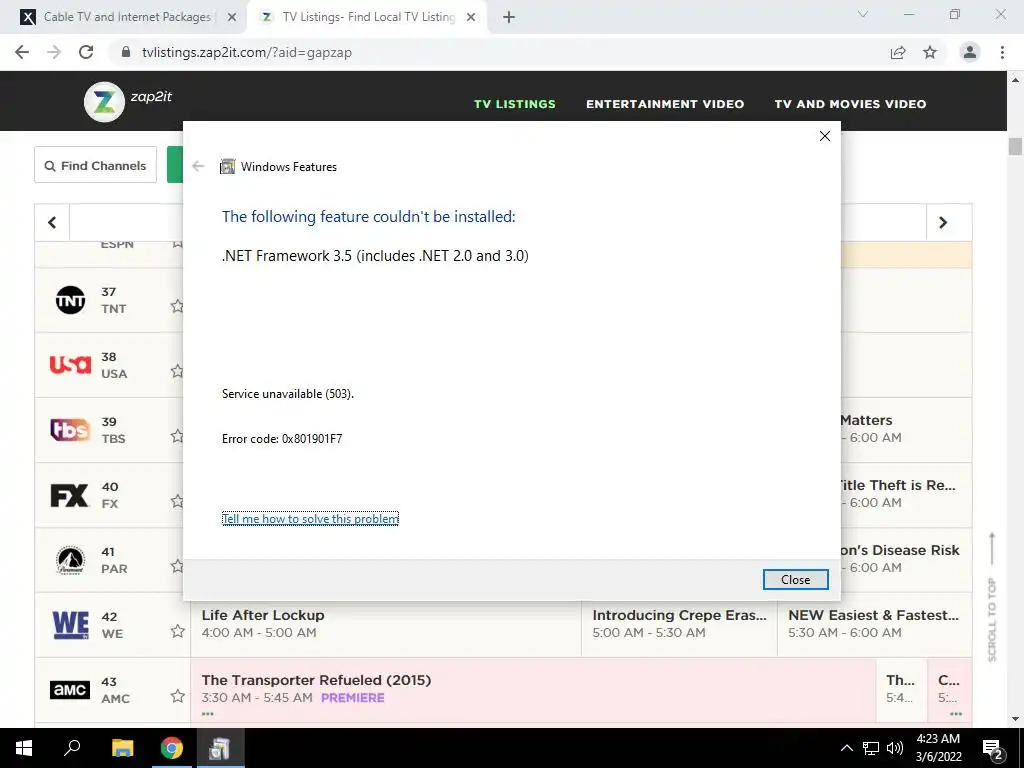Viewport: 1024px width, 768px height.
Task: Select Life After Lockup program
Action: [385, 624]
